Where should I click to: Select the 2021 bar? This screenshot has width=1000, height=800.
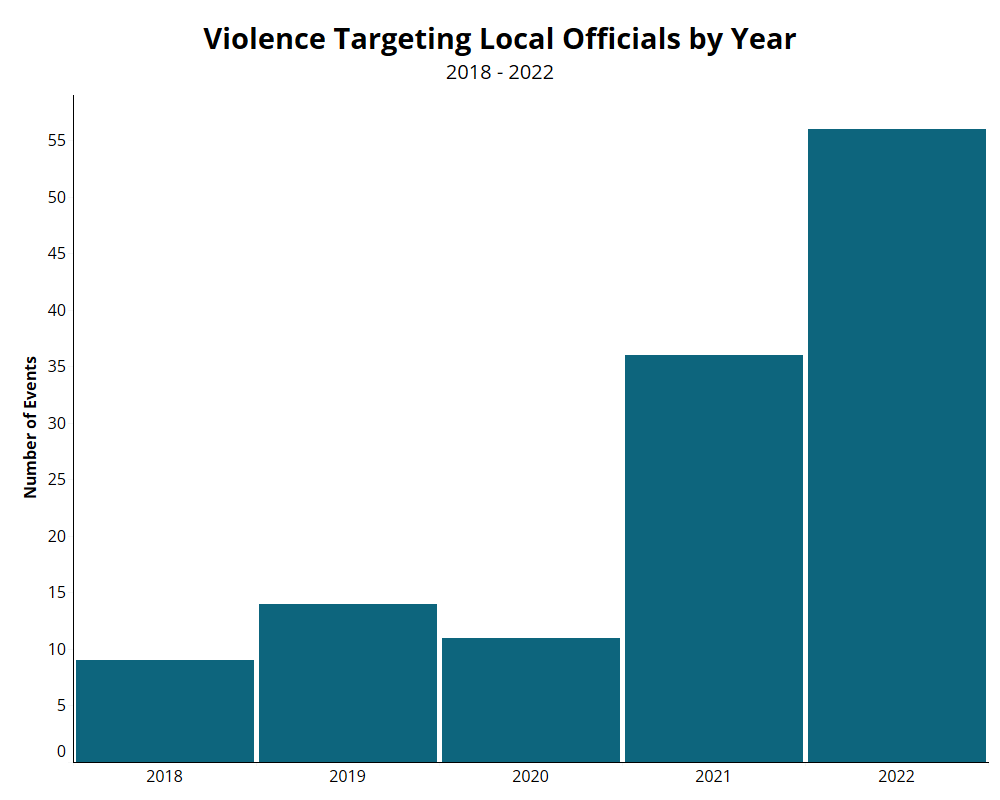pos(714,558)
